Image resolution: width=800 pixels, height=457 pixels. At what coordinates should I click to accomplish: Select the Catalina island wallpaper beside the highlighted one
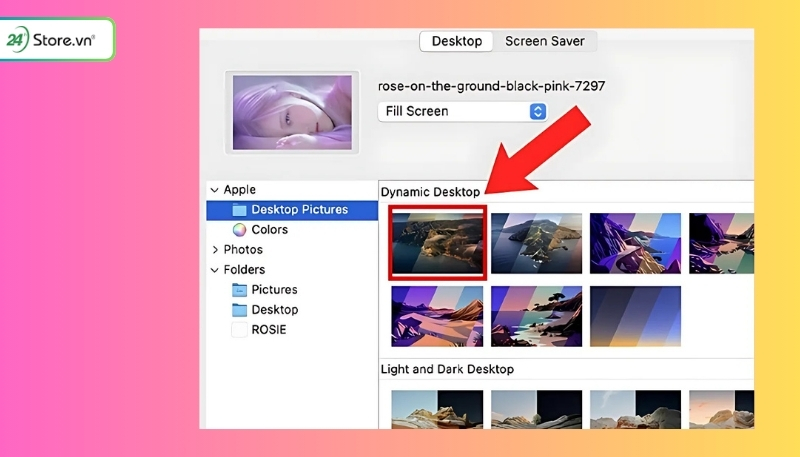click(536, 243)
